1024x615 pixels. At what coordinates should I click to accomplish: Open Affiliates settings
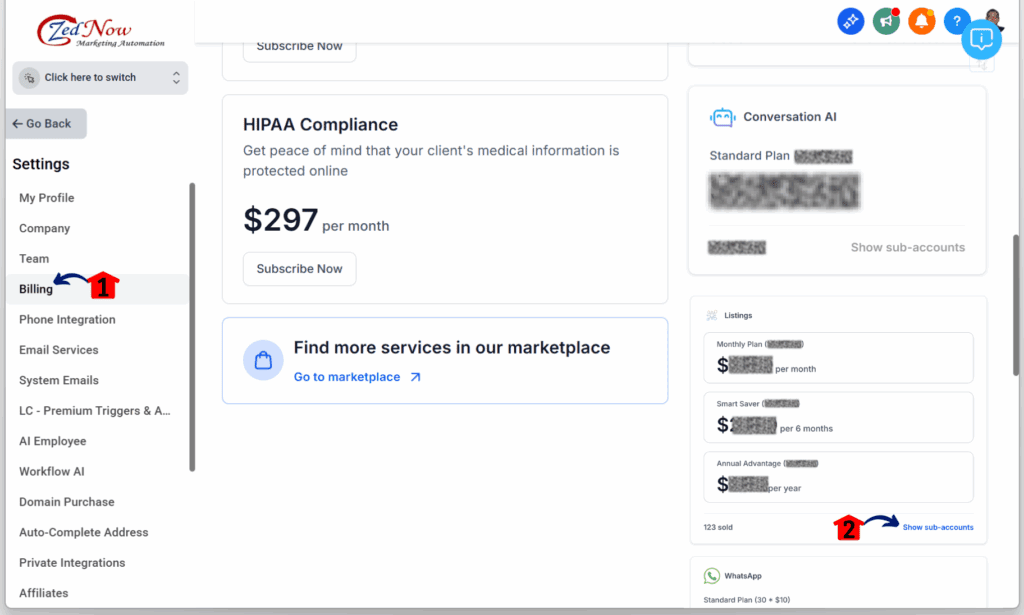44,593
